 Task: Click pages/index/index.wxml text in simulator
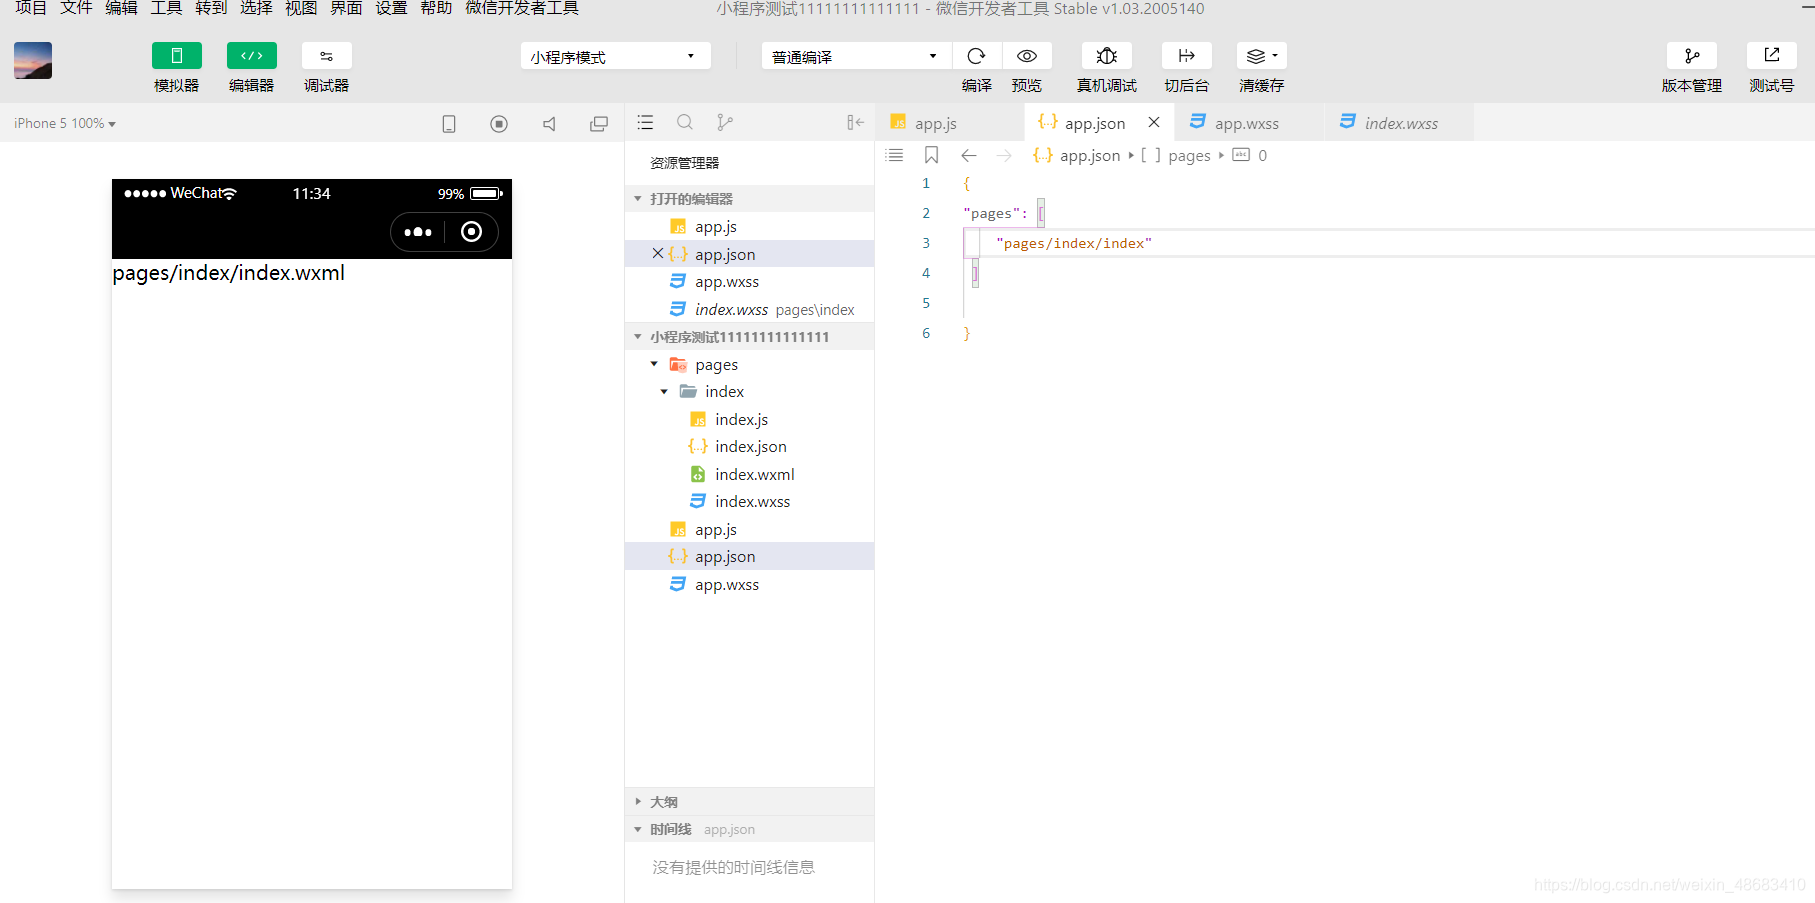point(228,273)
